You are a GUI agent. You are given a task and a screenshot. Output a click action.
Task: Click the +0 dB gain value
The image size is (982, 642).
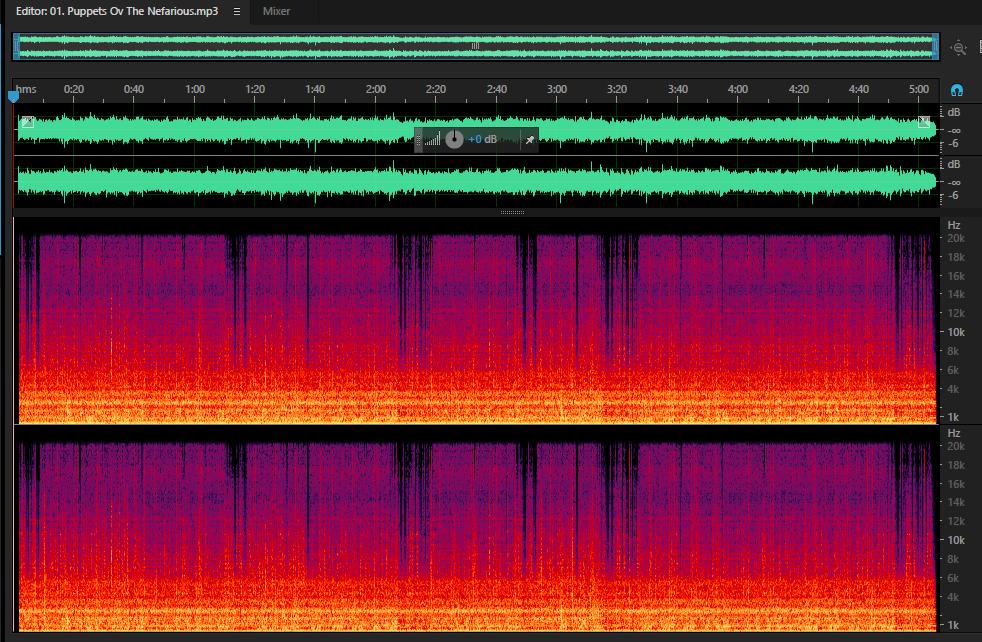tap(482, 139)
